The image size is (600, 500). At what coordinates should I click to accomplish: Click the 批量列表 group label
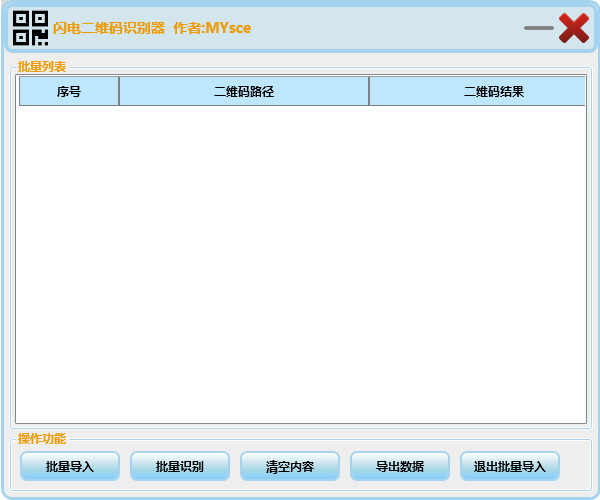[42, 67]
